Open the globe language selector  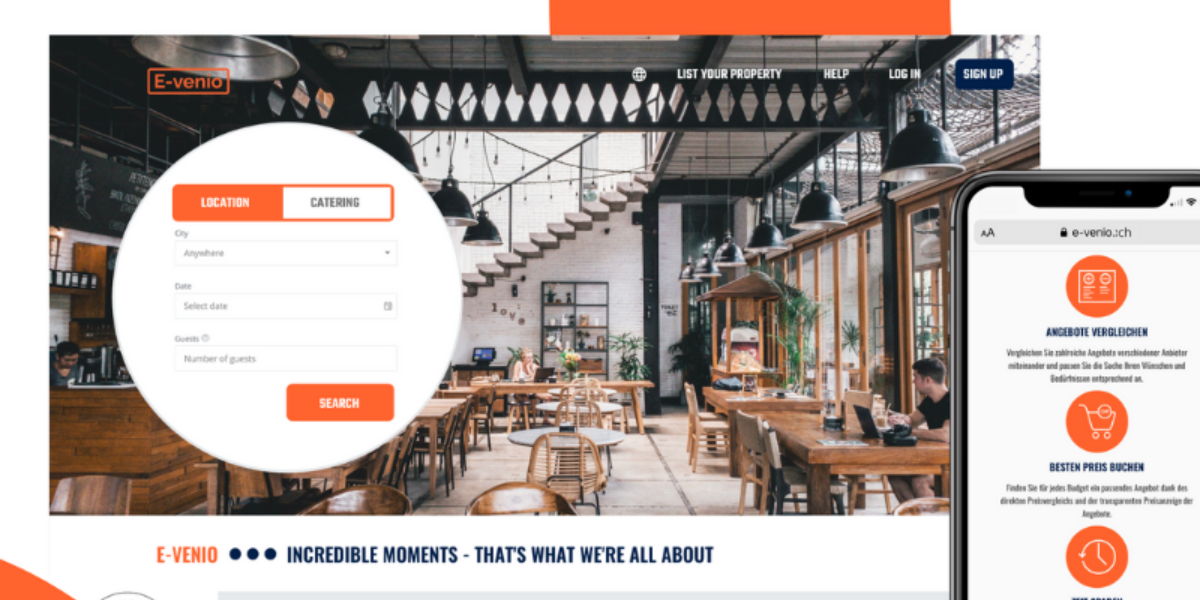tap(639, 74)
